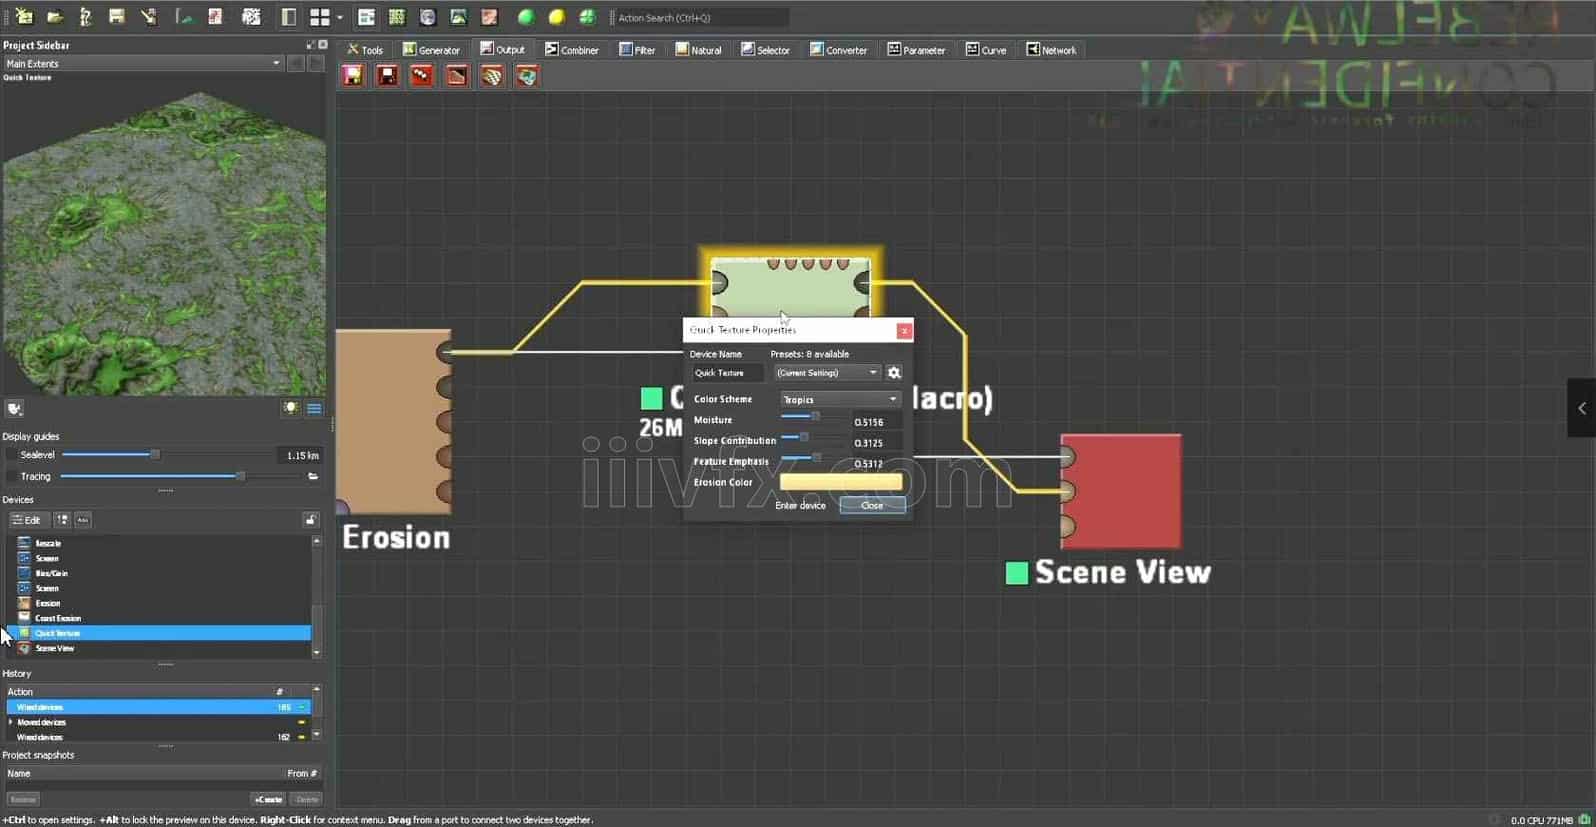Open the 3D globe view icon
1596x827 pixels.
click(428, 17)
